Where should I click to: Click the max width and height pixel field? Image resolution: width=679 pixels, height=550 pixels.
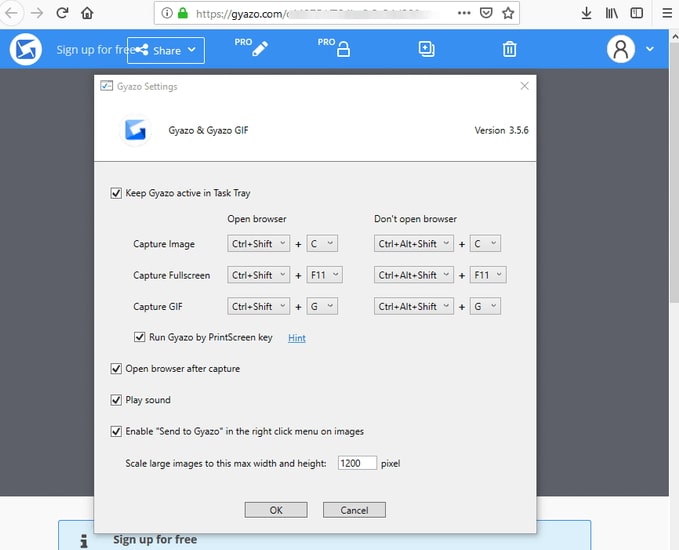(357, 463)
